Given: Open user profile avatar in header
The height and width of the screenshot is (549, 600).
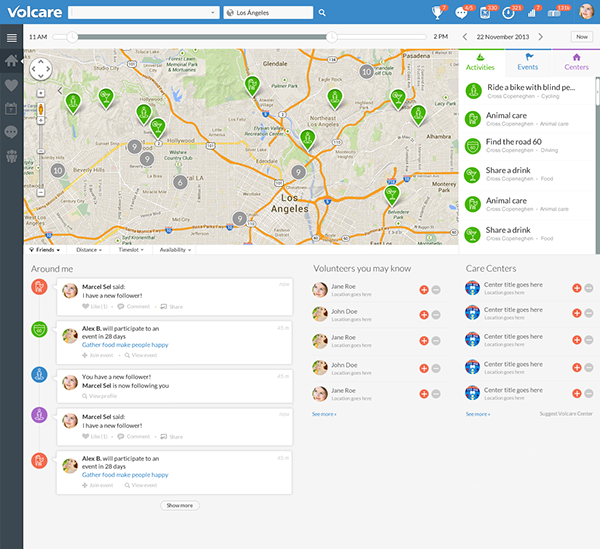Looking at the screenshot, I should point(586,12).
